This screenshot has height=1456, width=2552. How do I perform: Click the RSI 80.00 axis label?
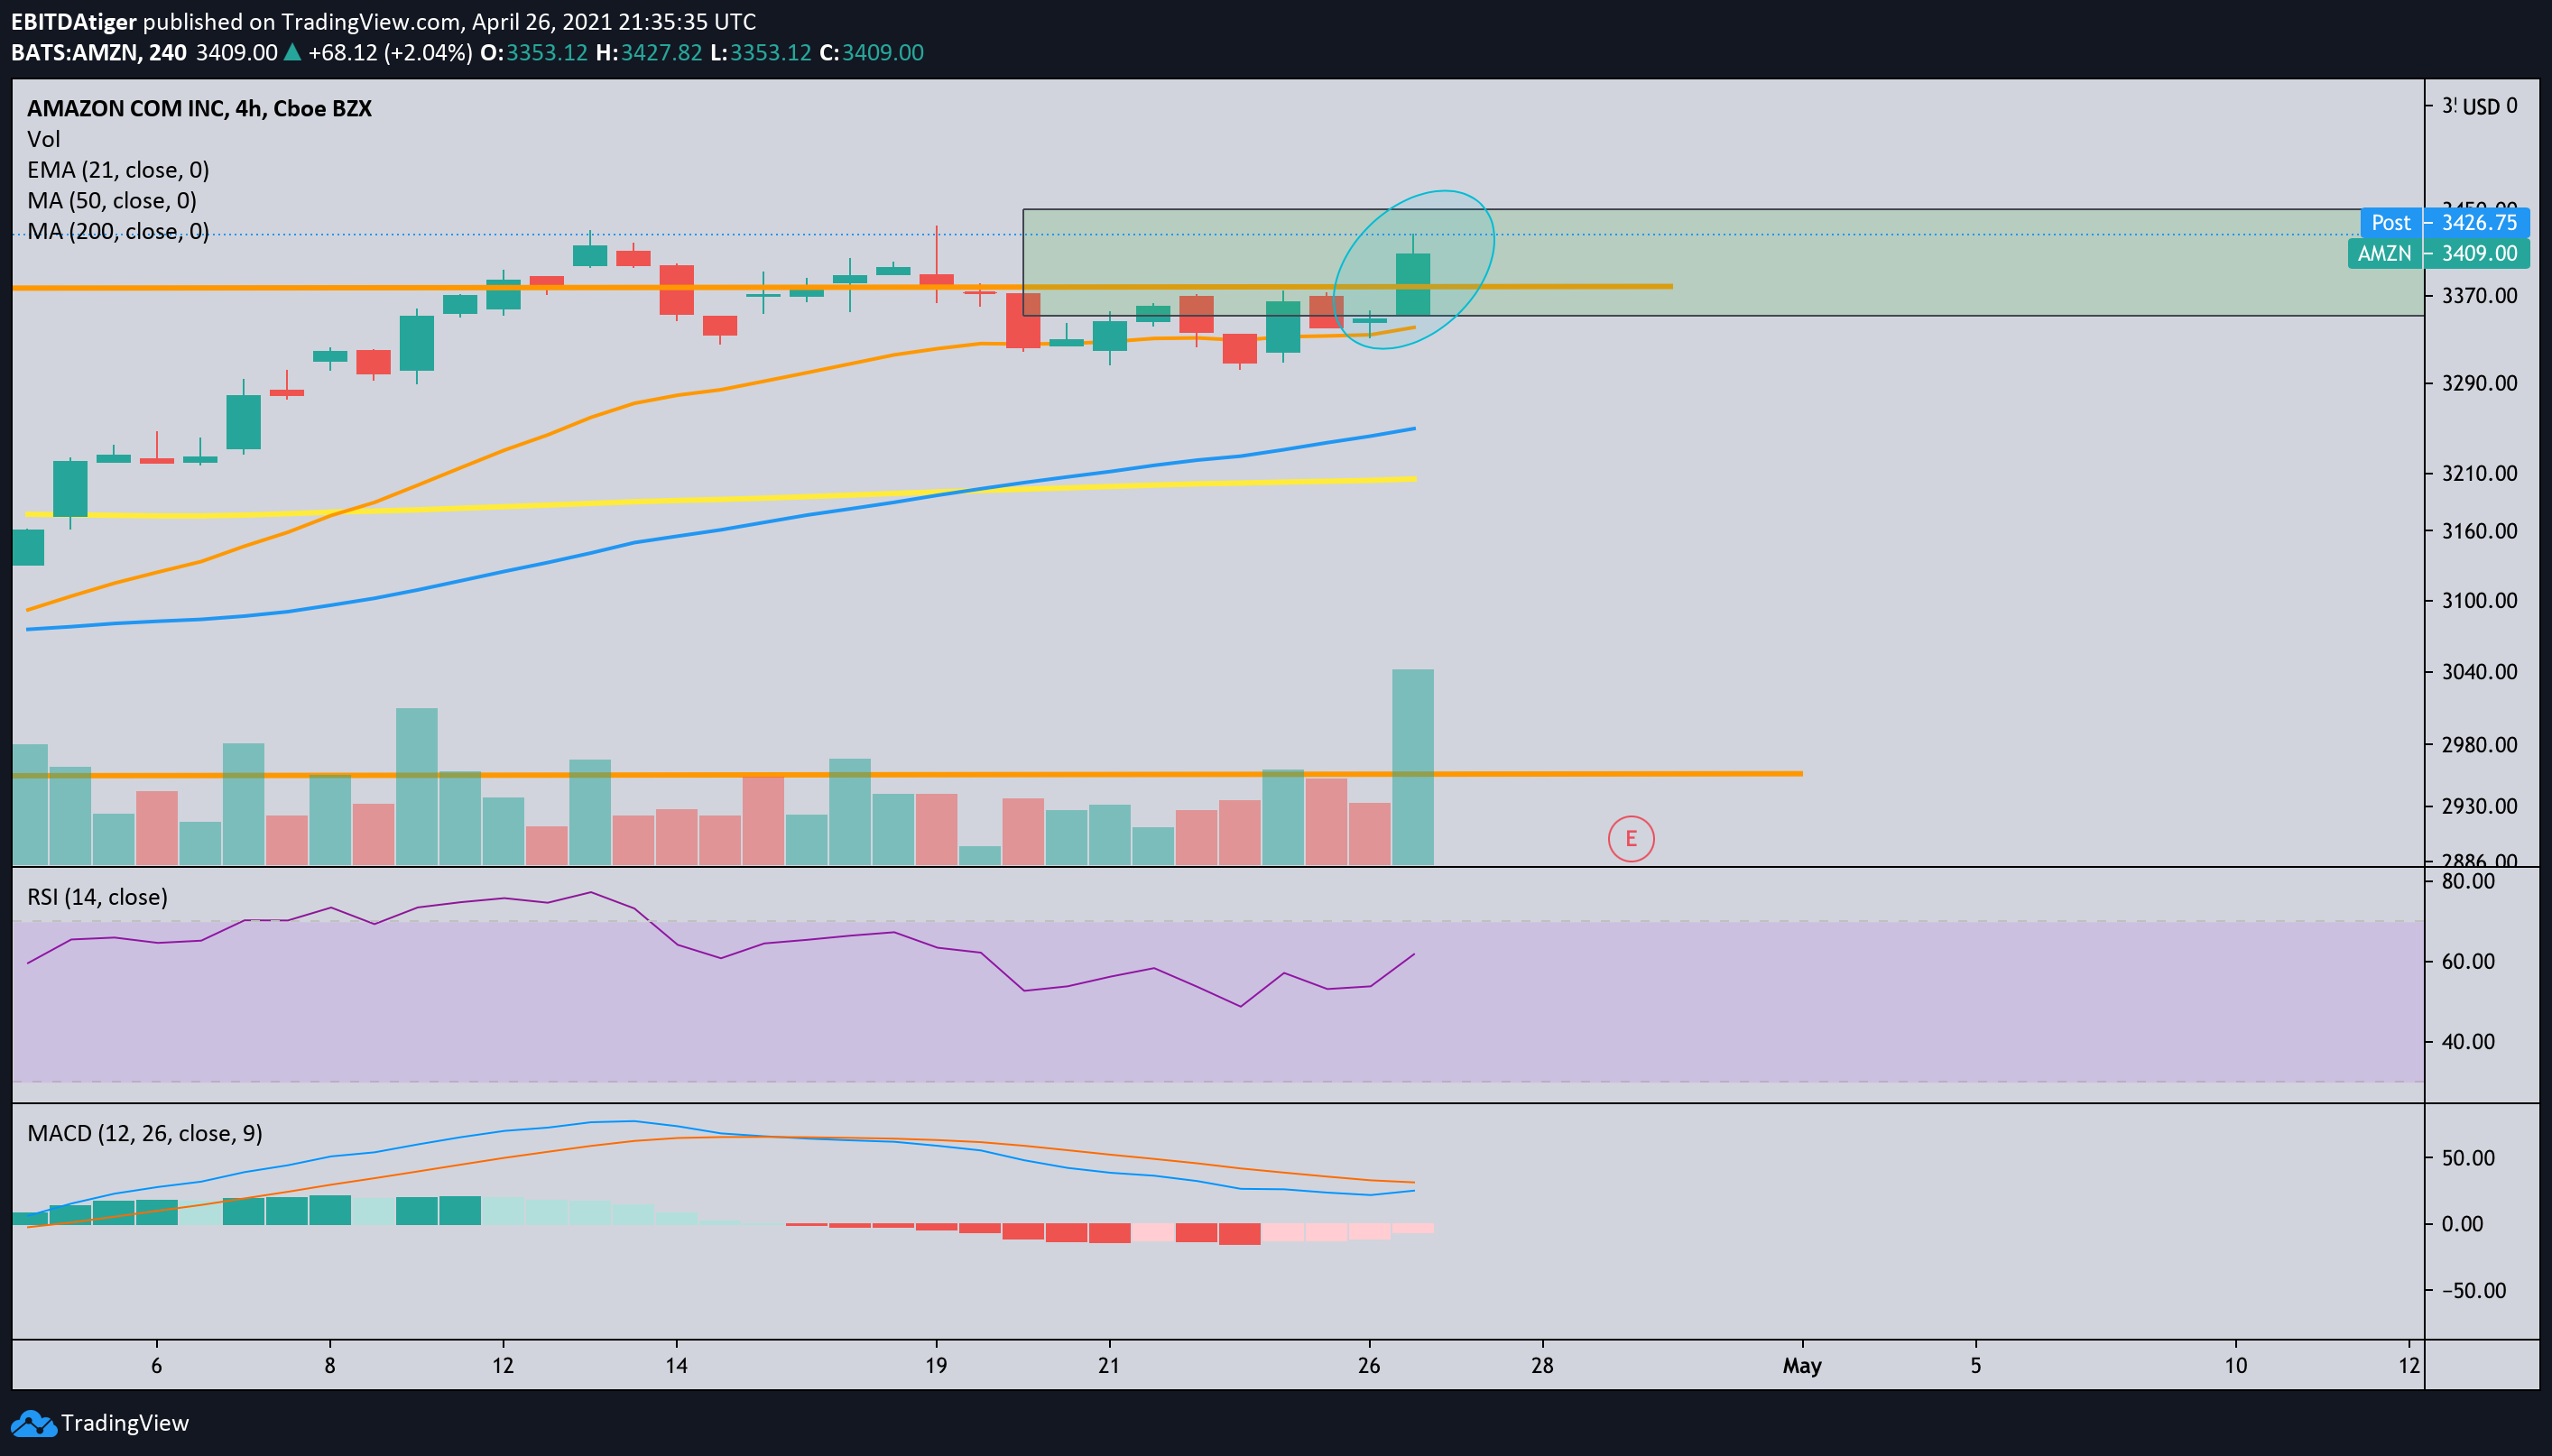click(x=2468, y=881)
